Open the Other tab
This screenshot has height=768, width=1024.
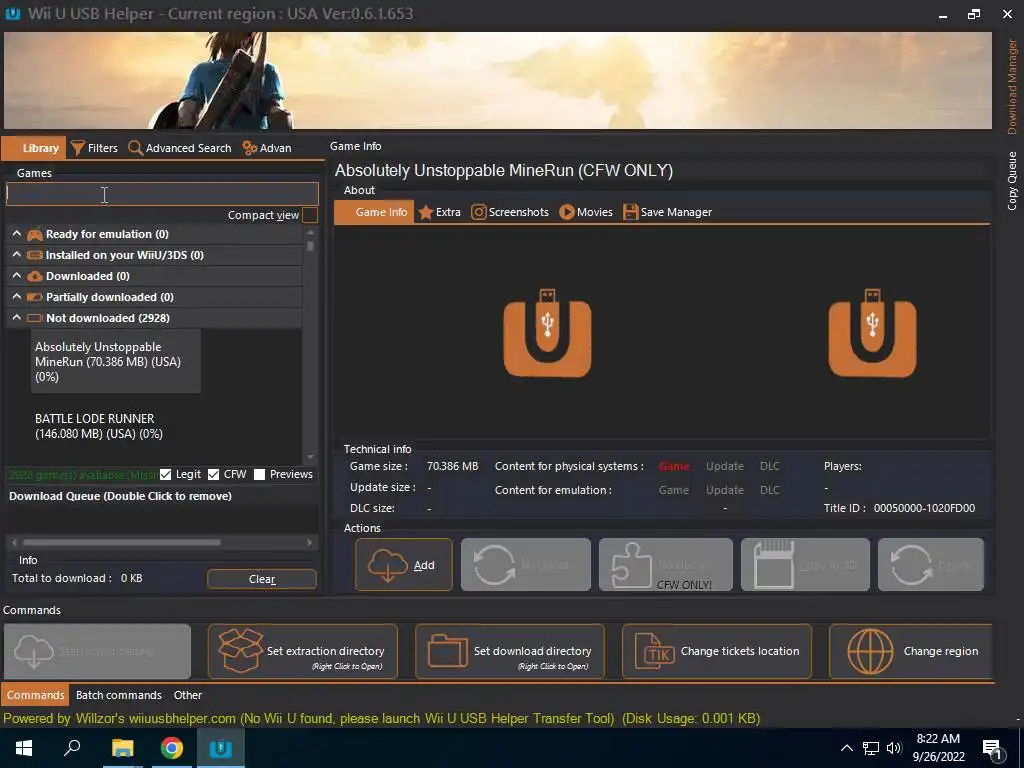coord(188,695)
